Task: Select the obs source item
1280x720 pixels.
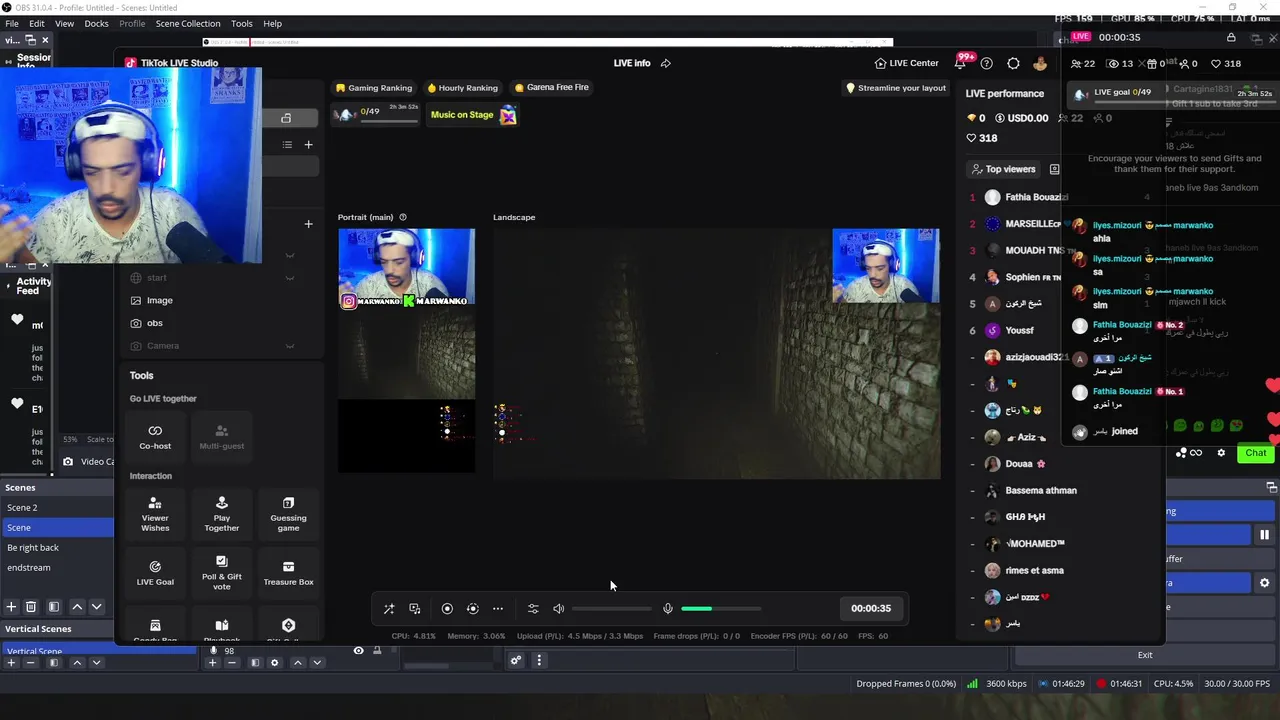Action: pos(155,323)
